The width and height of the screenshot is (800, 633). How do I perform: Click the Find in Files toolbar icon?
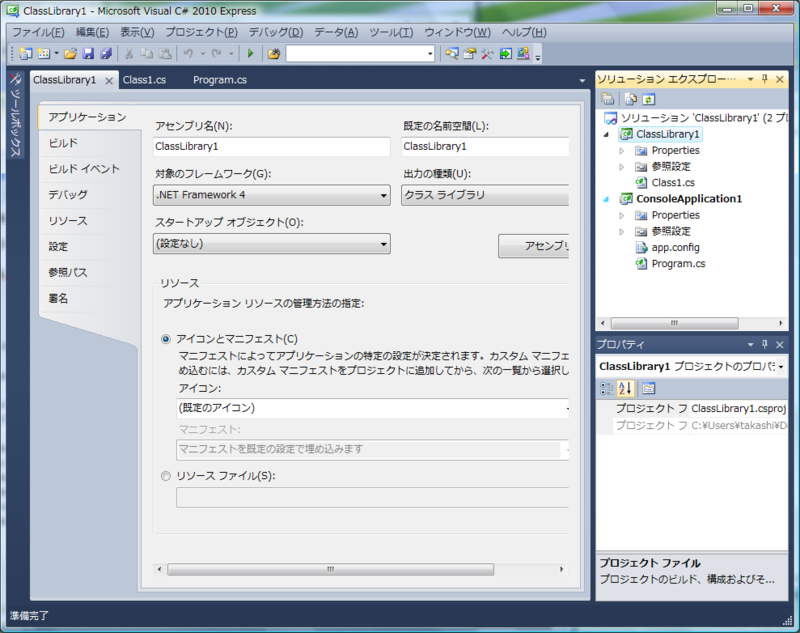pyautogui.click(x=274, y=54)
